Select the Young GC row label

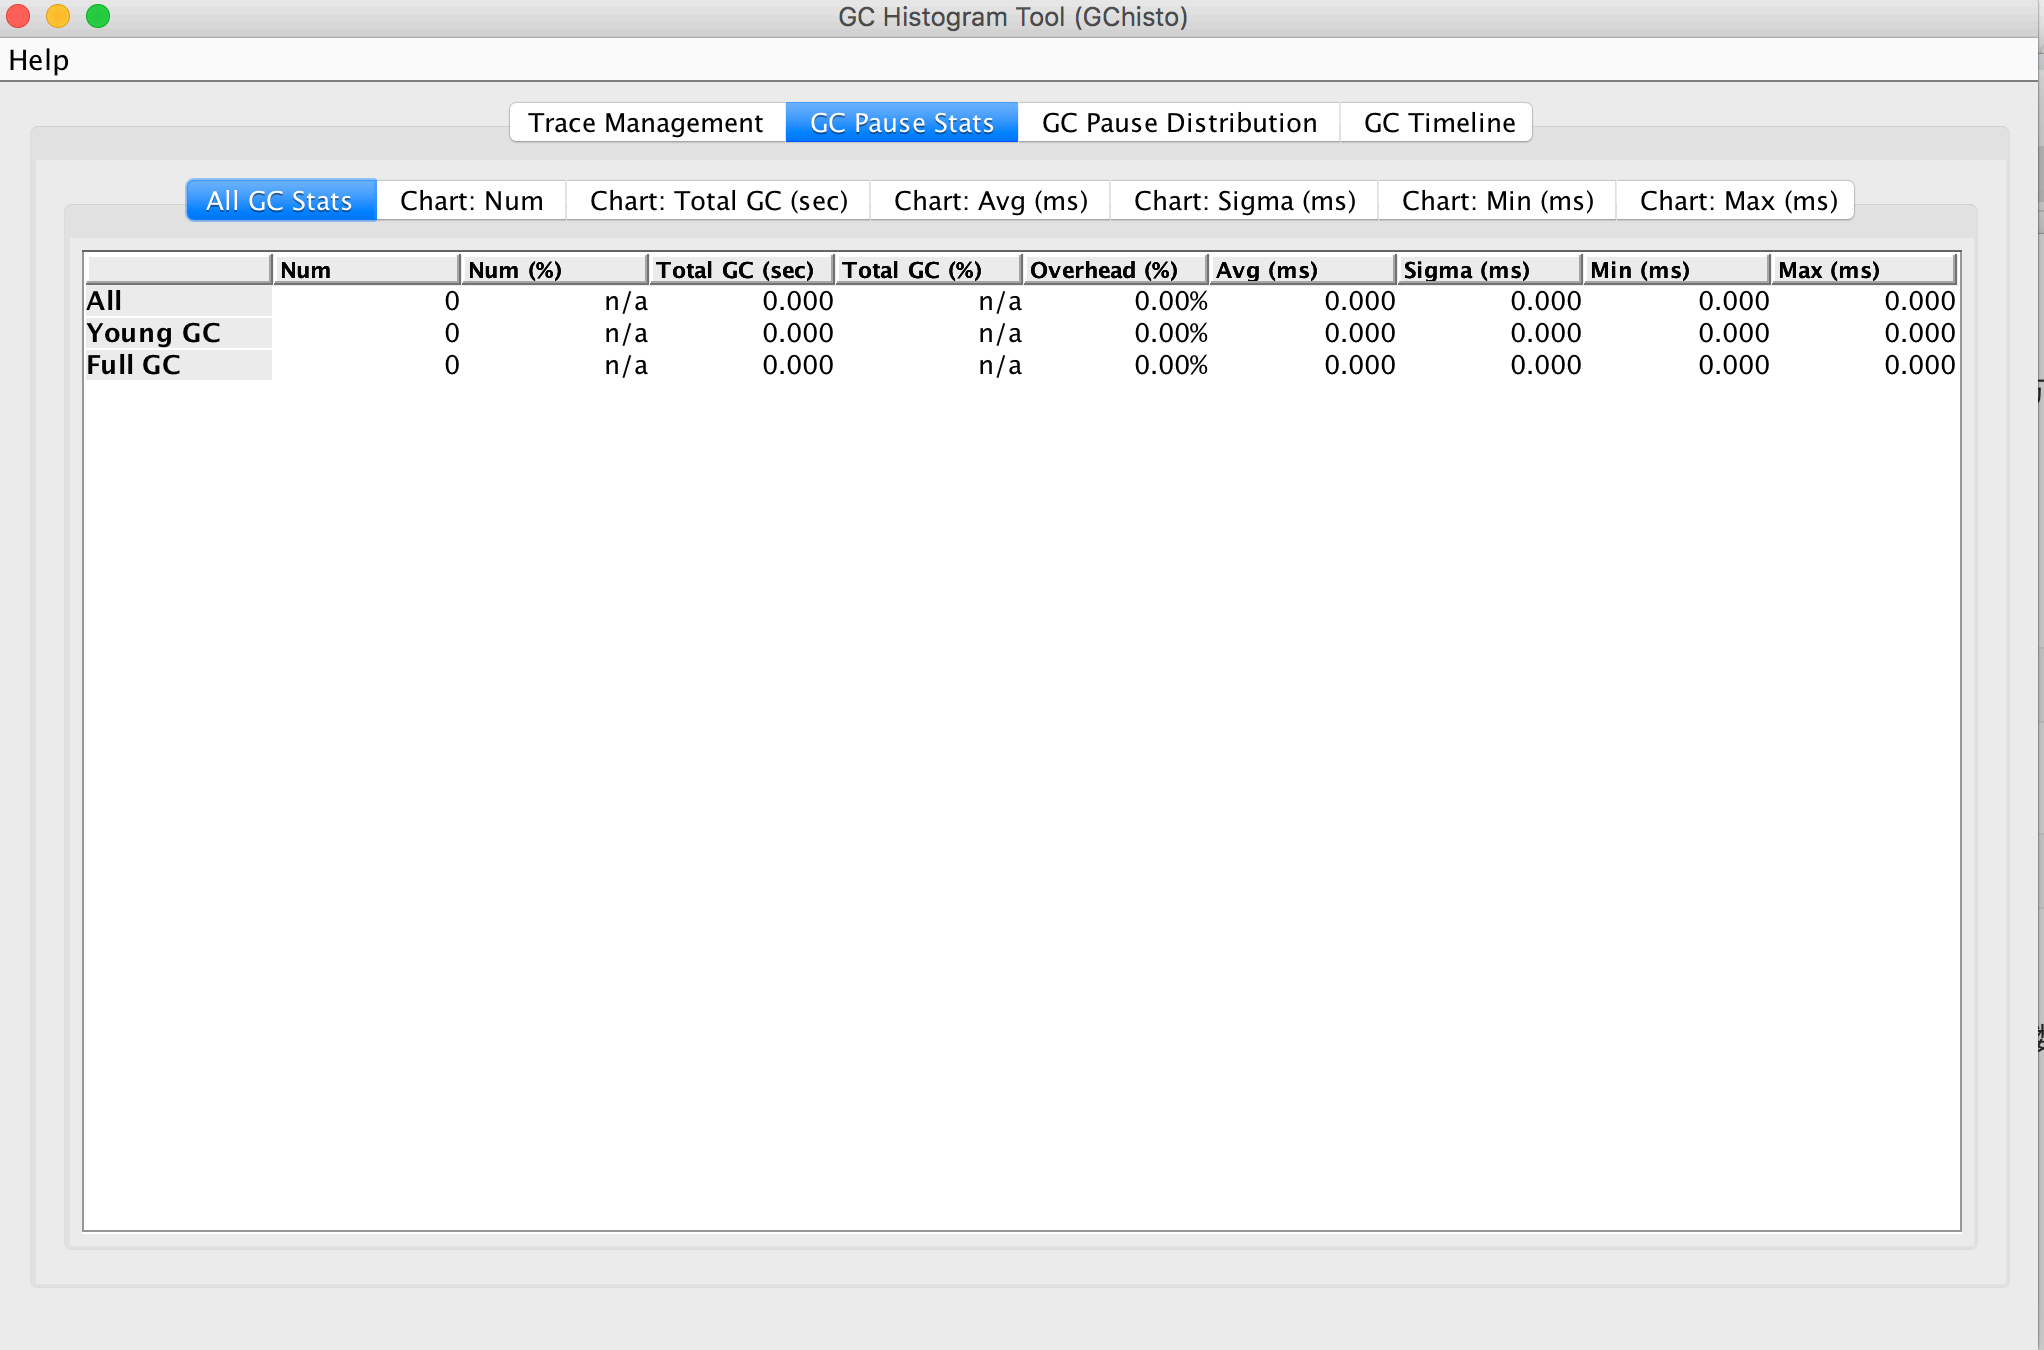tap(153, 333)
